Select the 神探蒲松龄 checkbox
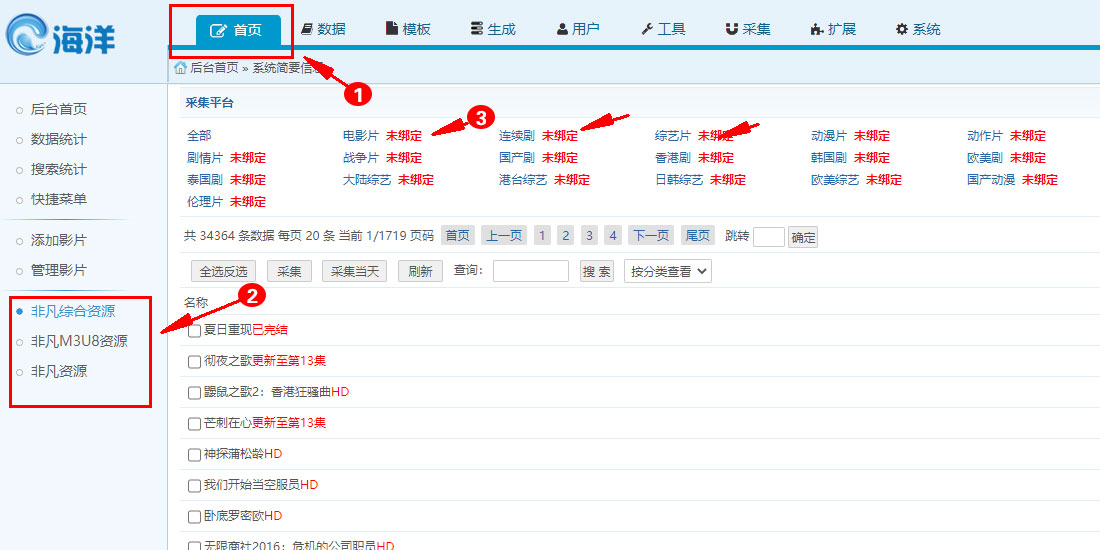The image size is (1100, 550). pyautogui.click(x=194, y=455)
